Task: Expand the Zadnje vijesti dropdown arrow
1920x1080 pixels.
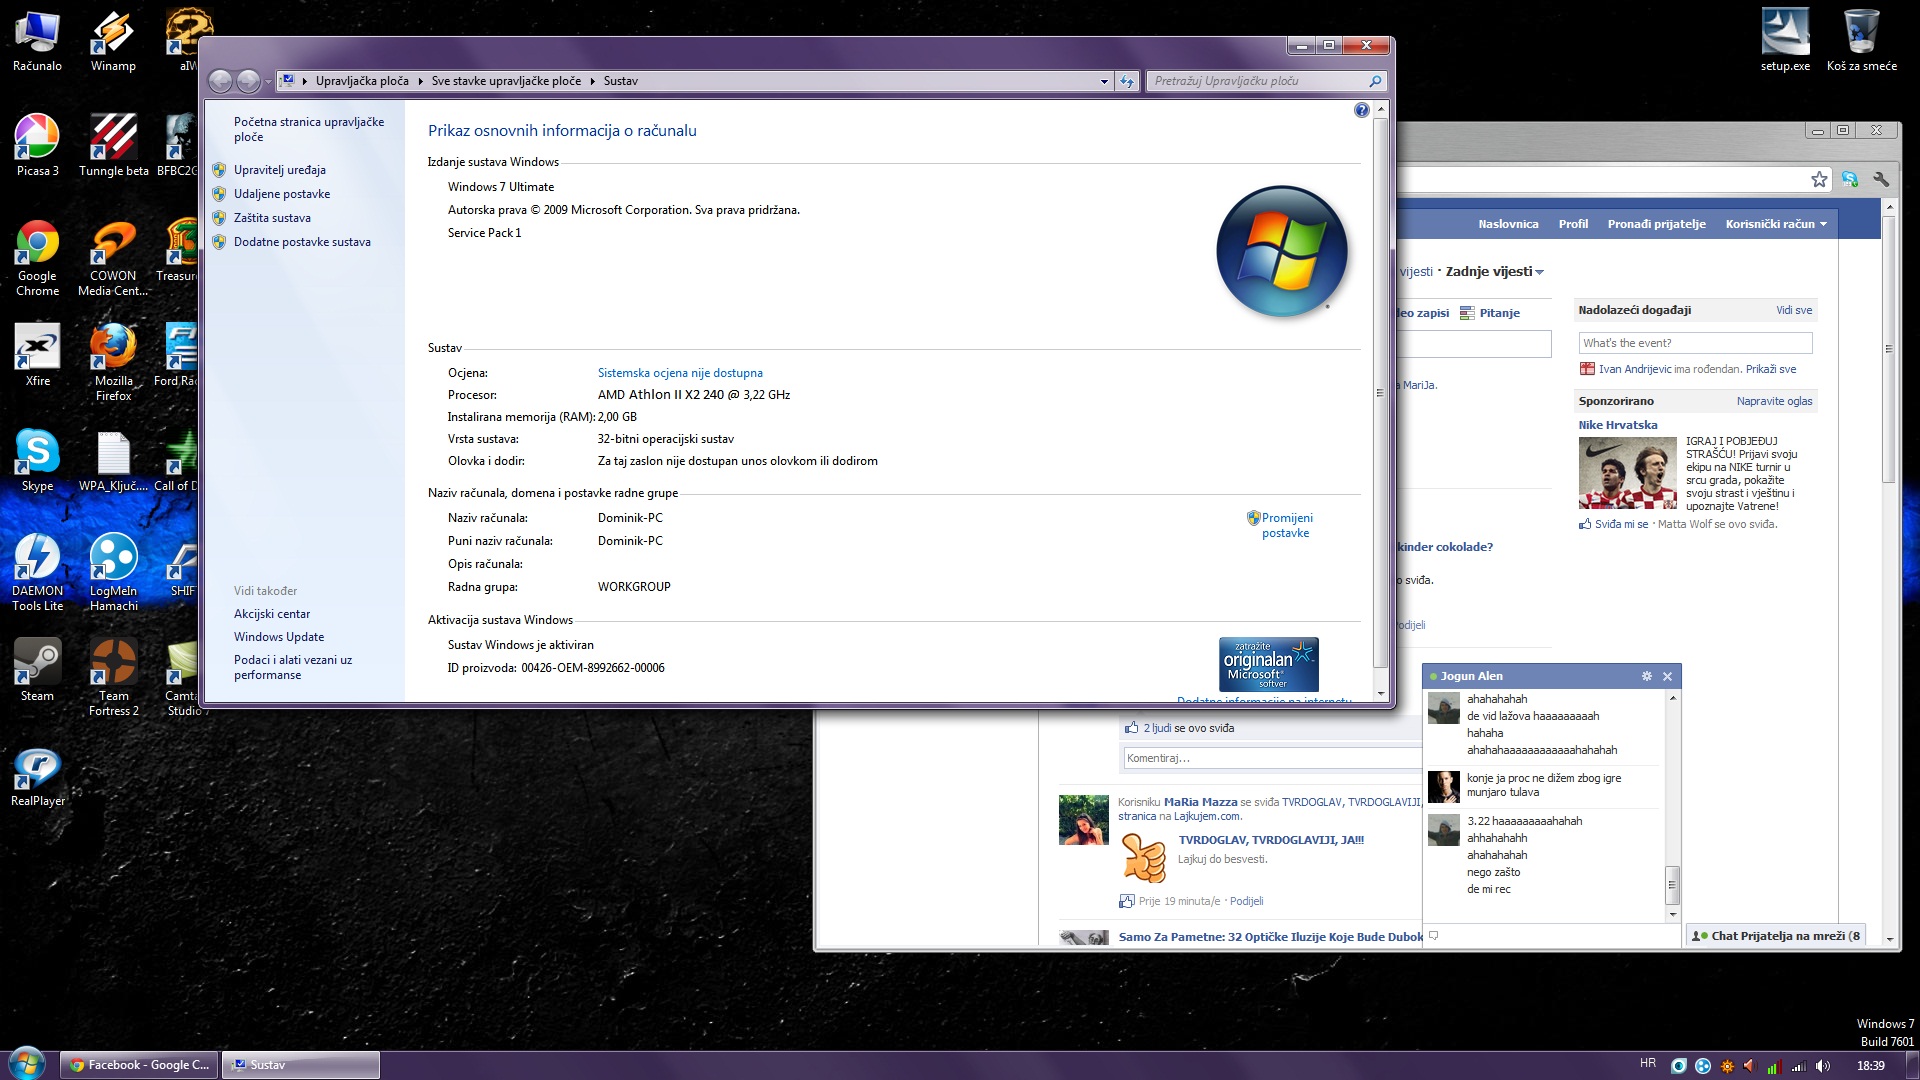Action: 1539,272
